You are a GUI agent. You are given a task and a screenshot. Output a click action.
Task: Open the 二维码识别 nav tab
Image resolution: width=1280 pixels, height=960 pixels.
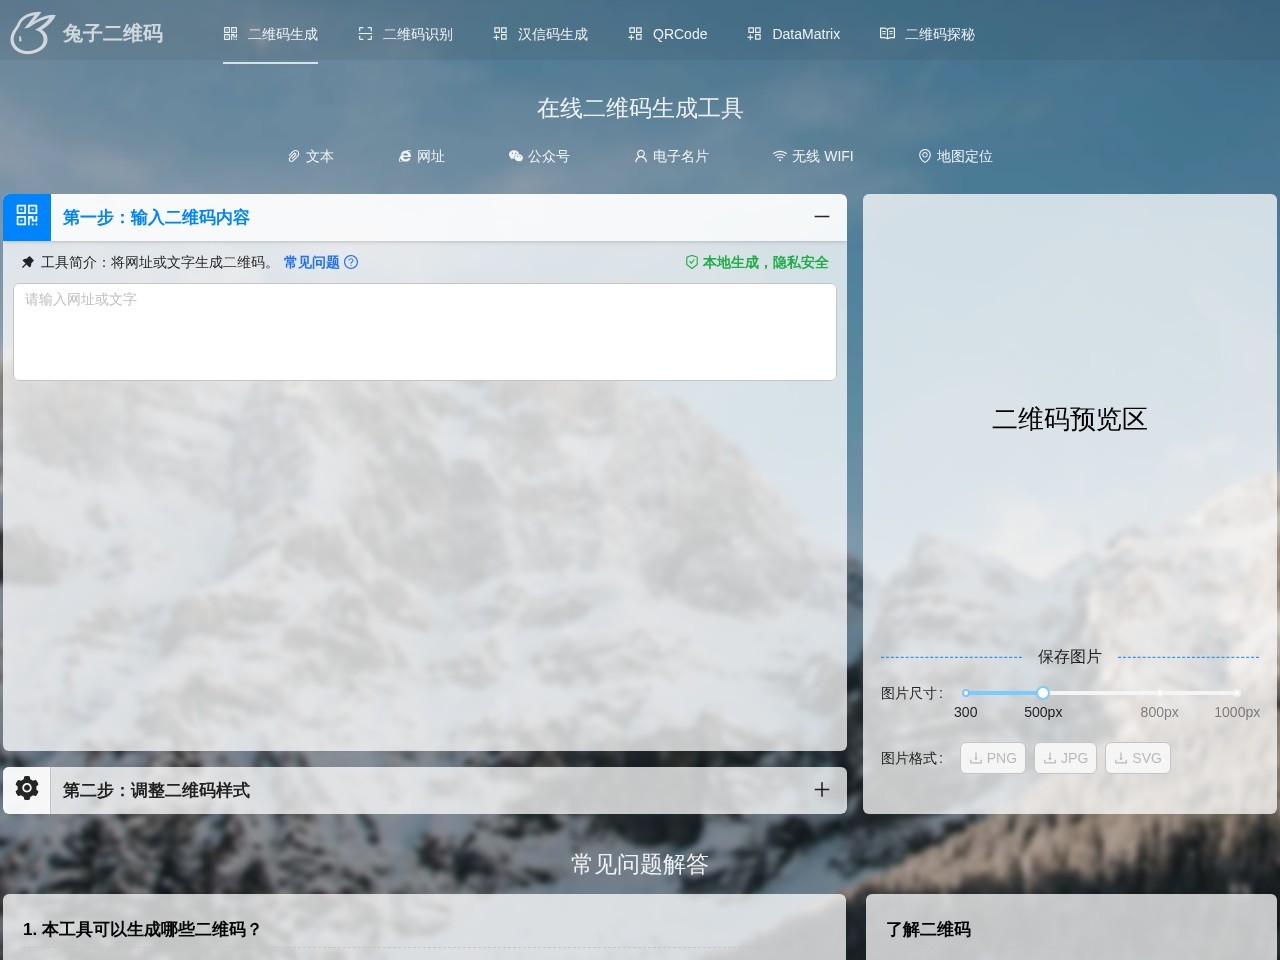pos(405,34)
